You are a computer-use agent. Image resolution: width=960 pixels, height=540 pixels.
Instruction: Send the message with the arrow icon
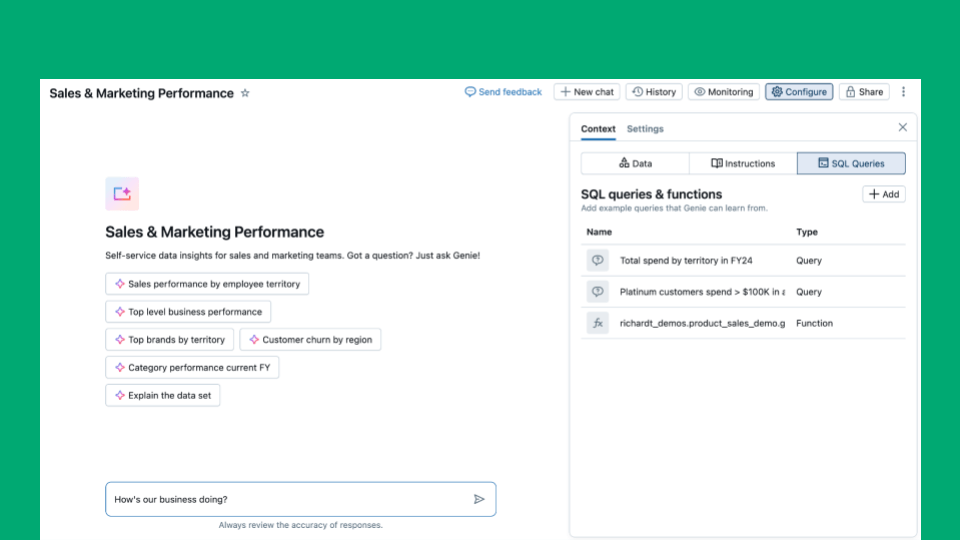pyautogui.click(x=479, y=499)
